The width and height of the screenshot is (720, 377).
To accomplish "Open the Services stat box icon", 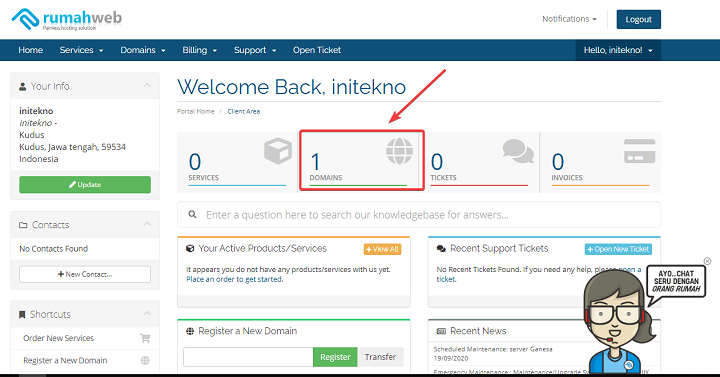I will click(278, 151).
